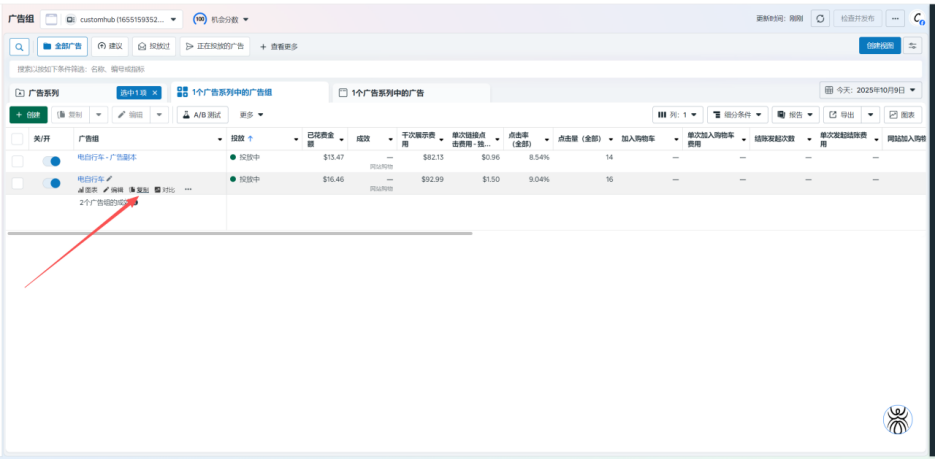Open the customhub account dropdown
Image resolution: width=935 pixels, height=460 pixels.
124,19
